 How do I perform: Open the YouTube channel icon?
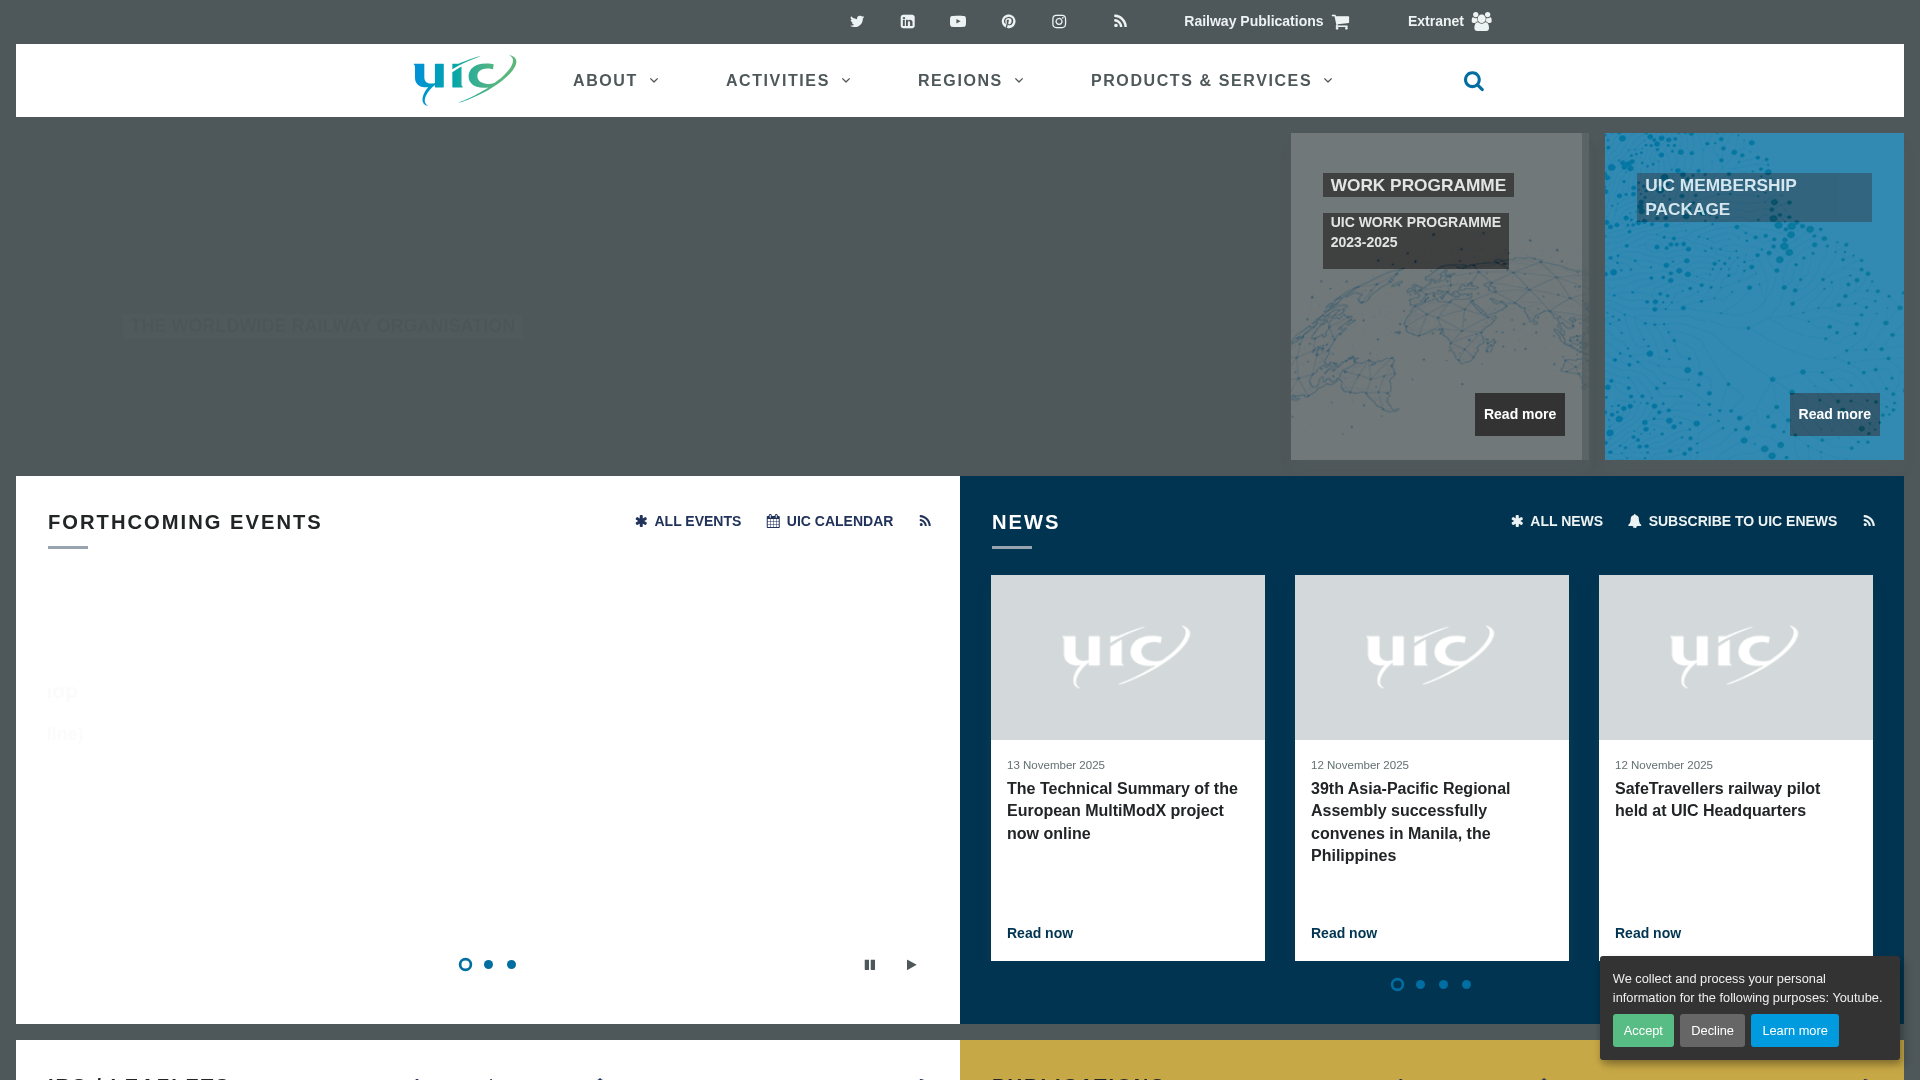[957, 21]
